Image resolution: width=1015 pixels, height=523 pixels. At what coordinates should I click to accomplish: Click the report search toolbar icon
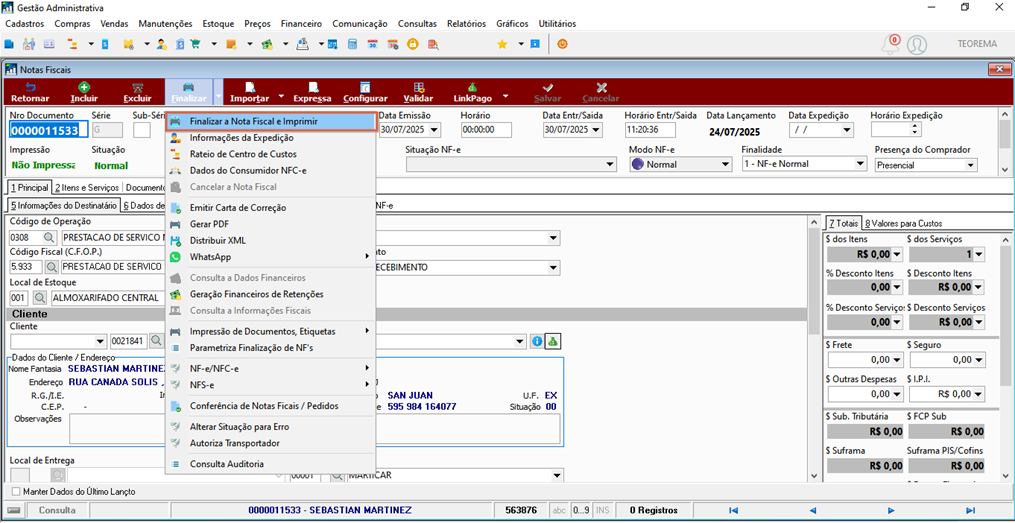(433, 44)
